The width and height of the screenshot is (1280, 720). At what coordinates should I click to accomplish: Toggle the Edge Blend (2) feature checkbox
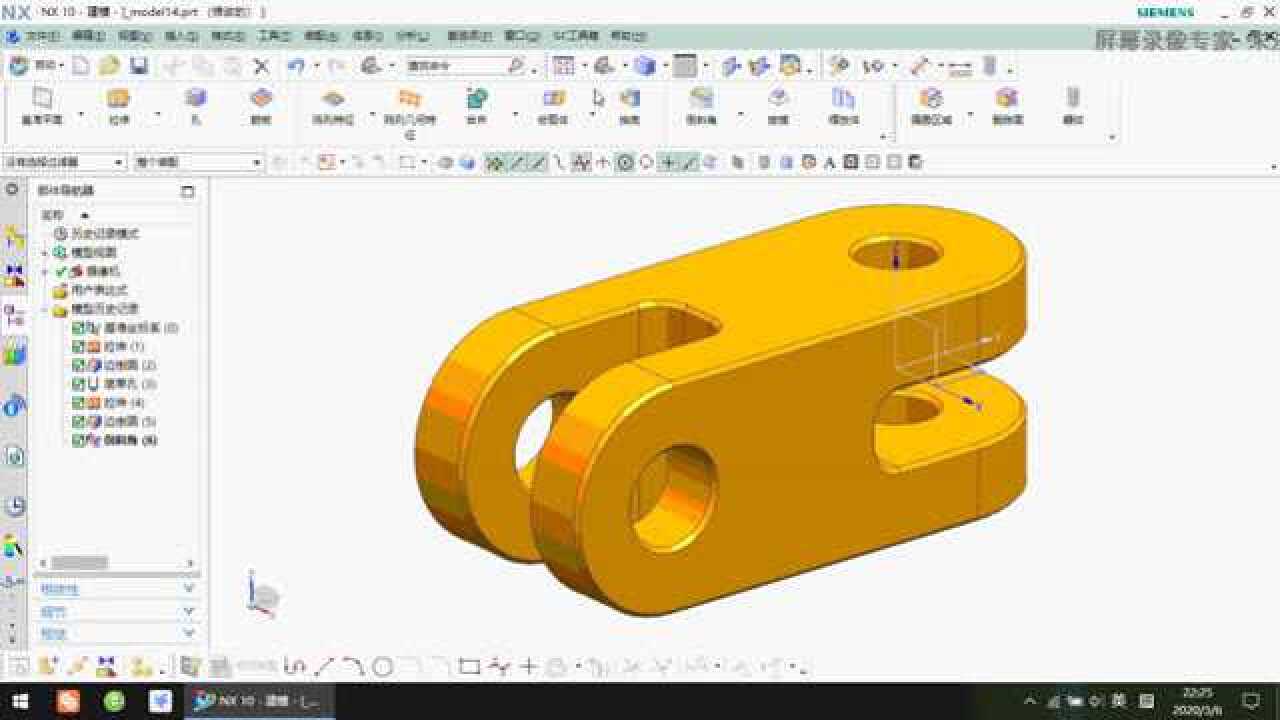[79, 365]
